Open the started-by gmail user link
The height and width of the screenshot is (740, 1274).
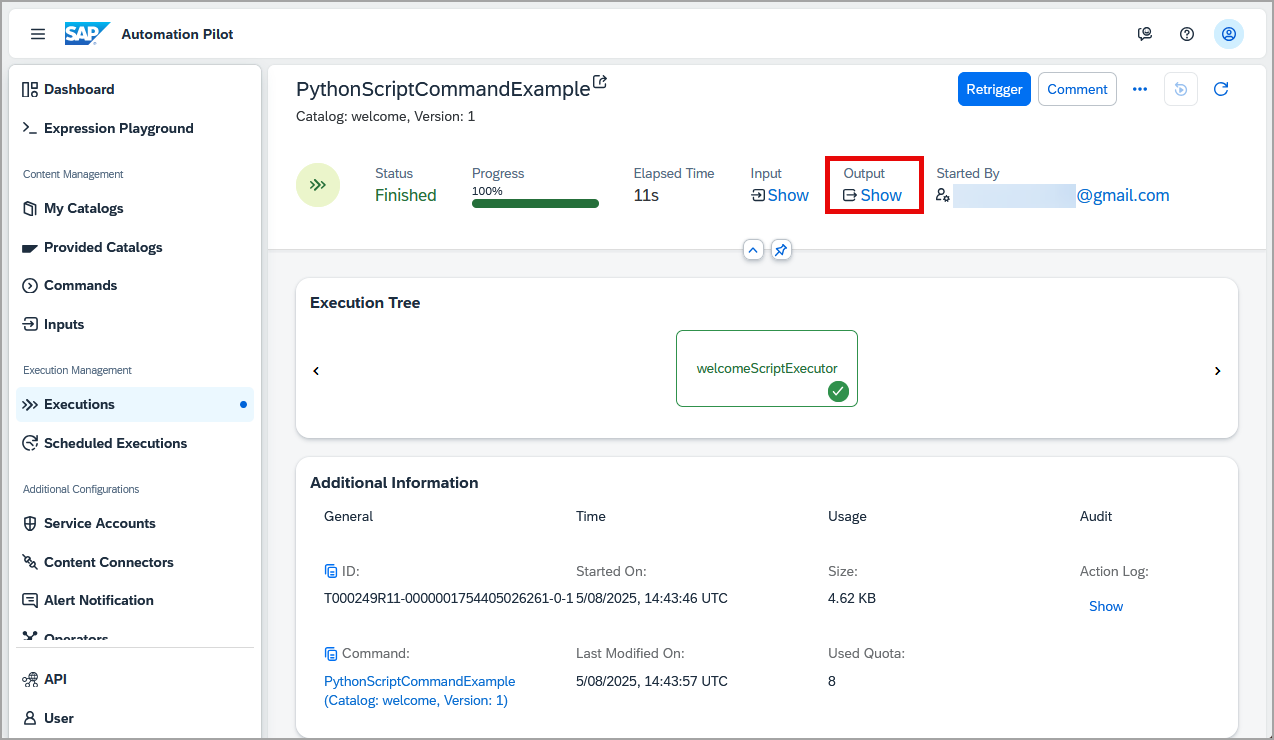pos(1061,195)
